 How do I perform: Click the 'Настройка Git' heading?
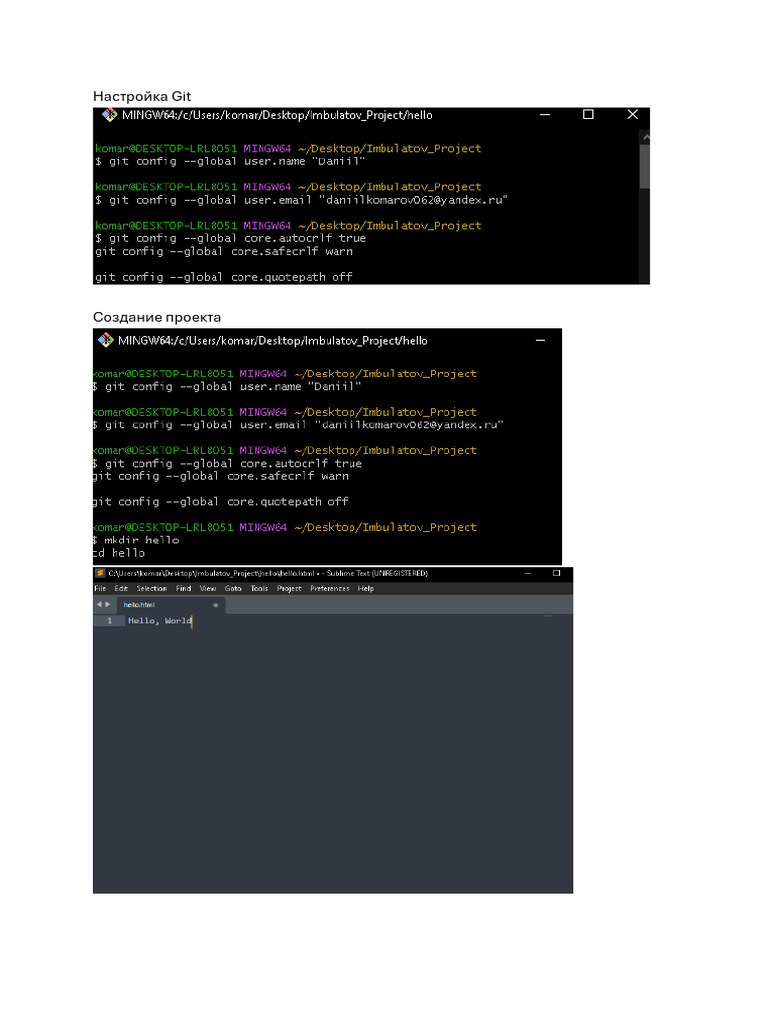[x=142, y=97]
